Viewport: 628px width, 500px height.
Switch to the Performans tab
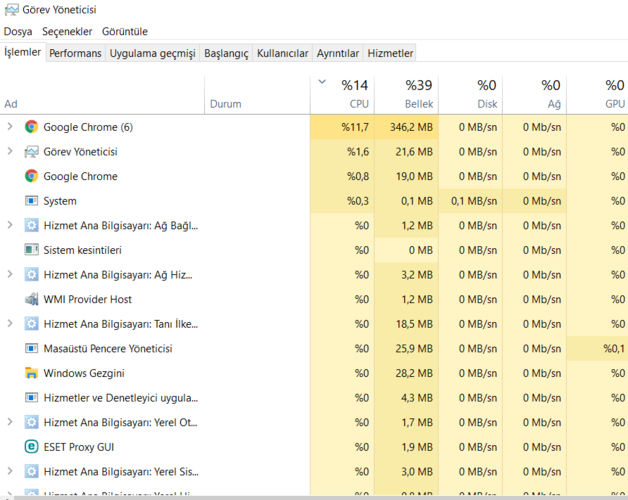coord(75,53)
